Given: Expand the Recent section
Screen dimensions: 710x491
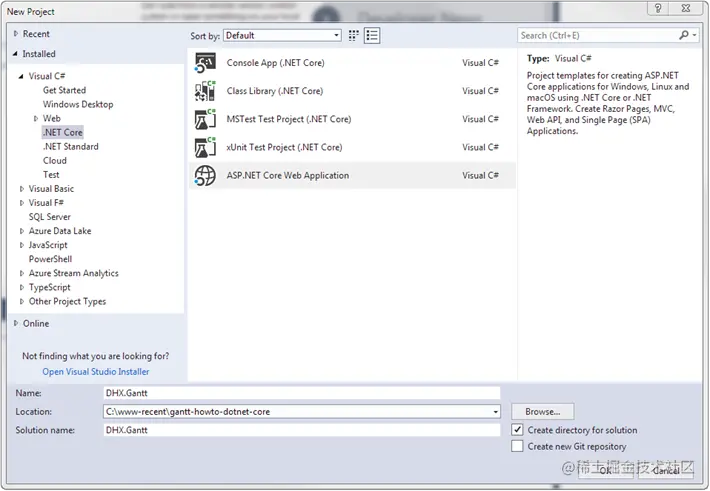Looking at the screenshot, I should click(x=16, y=34).
